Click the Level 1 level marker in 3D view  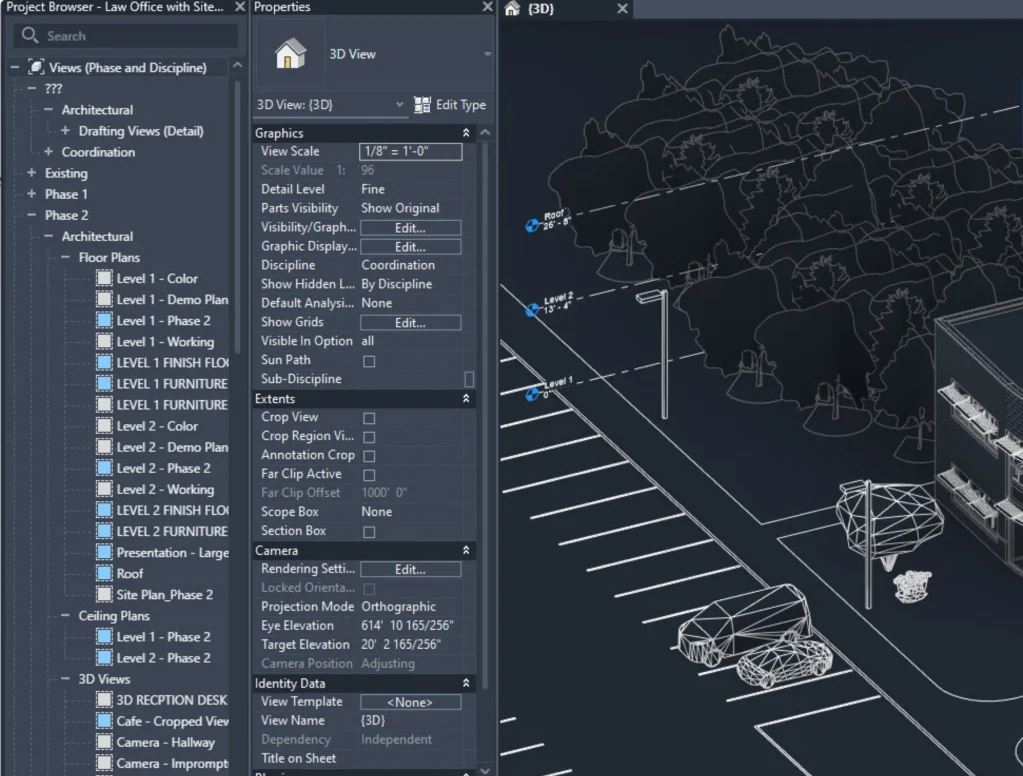pyautogui.click(x=532, y=395)
